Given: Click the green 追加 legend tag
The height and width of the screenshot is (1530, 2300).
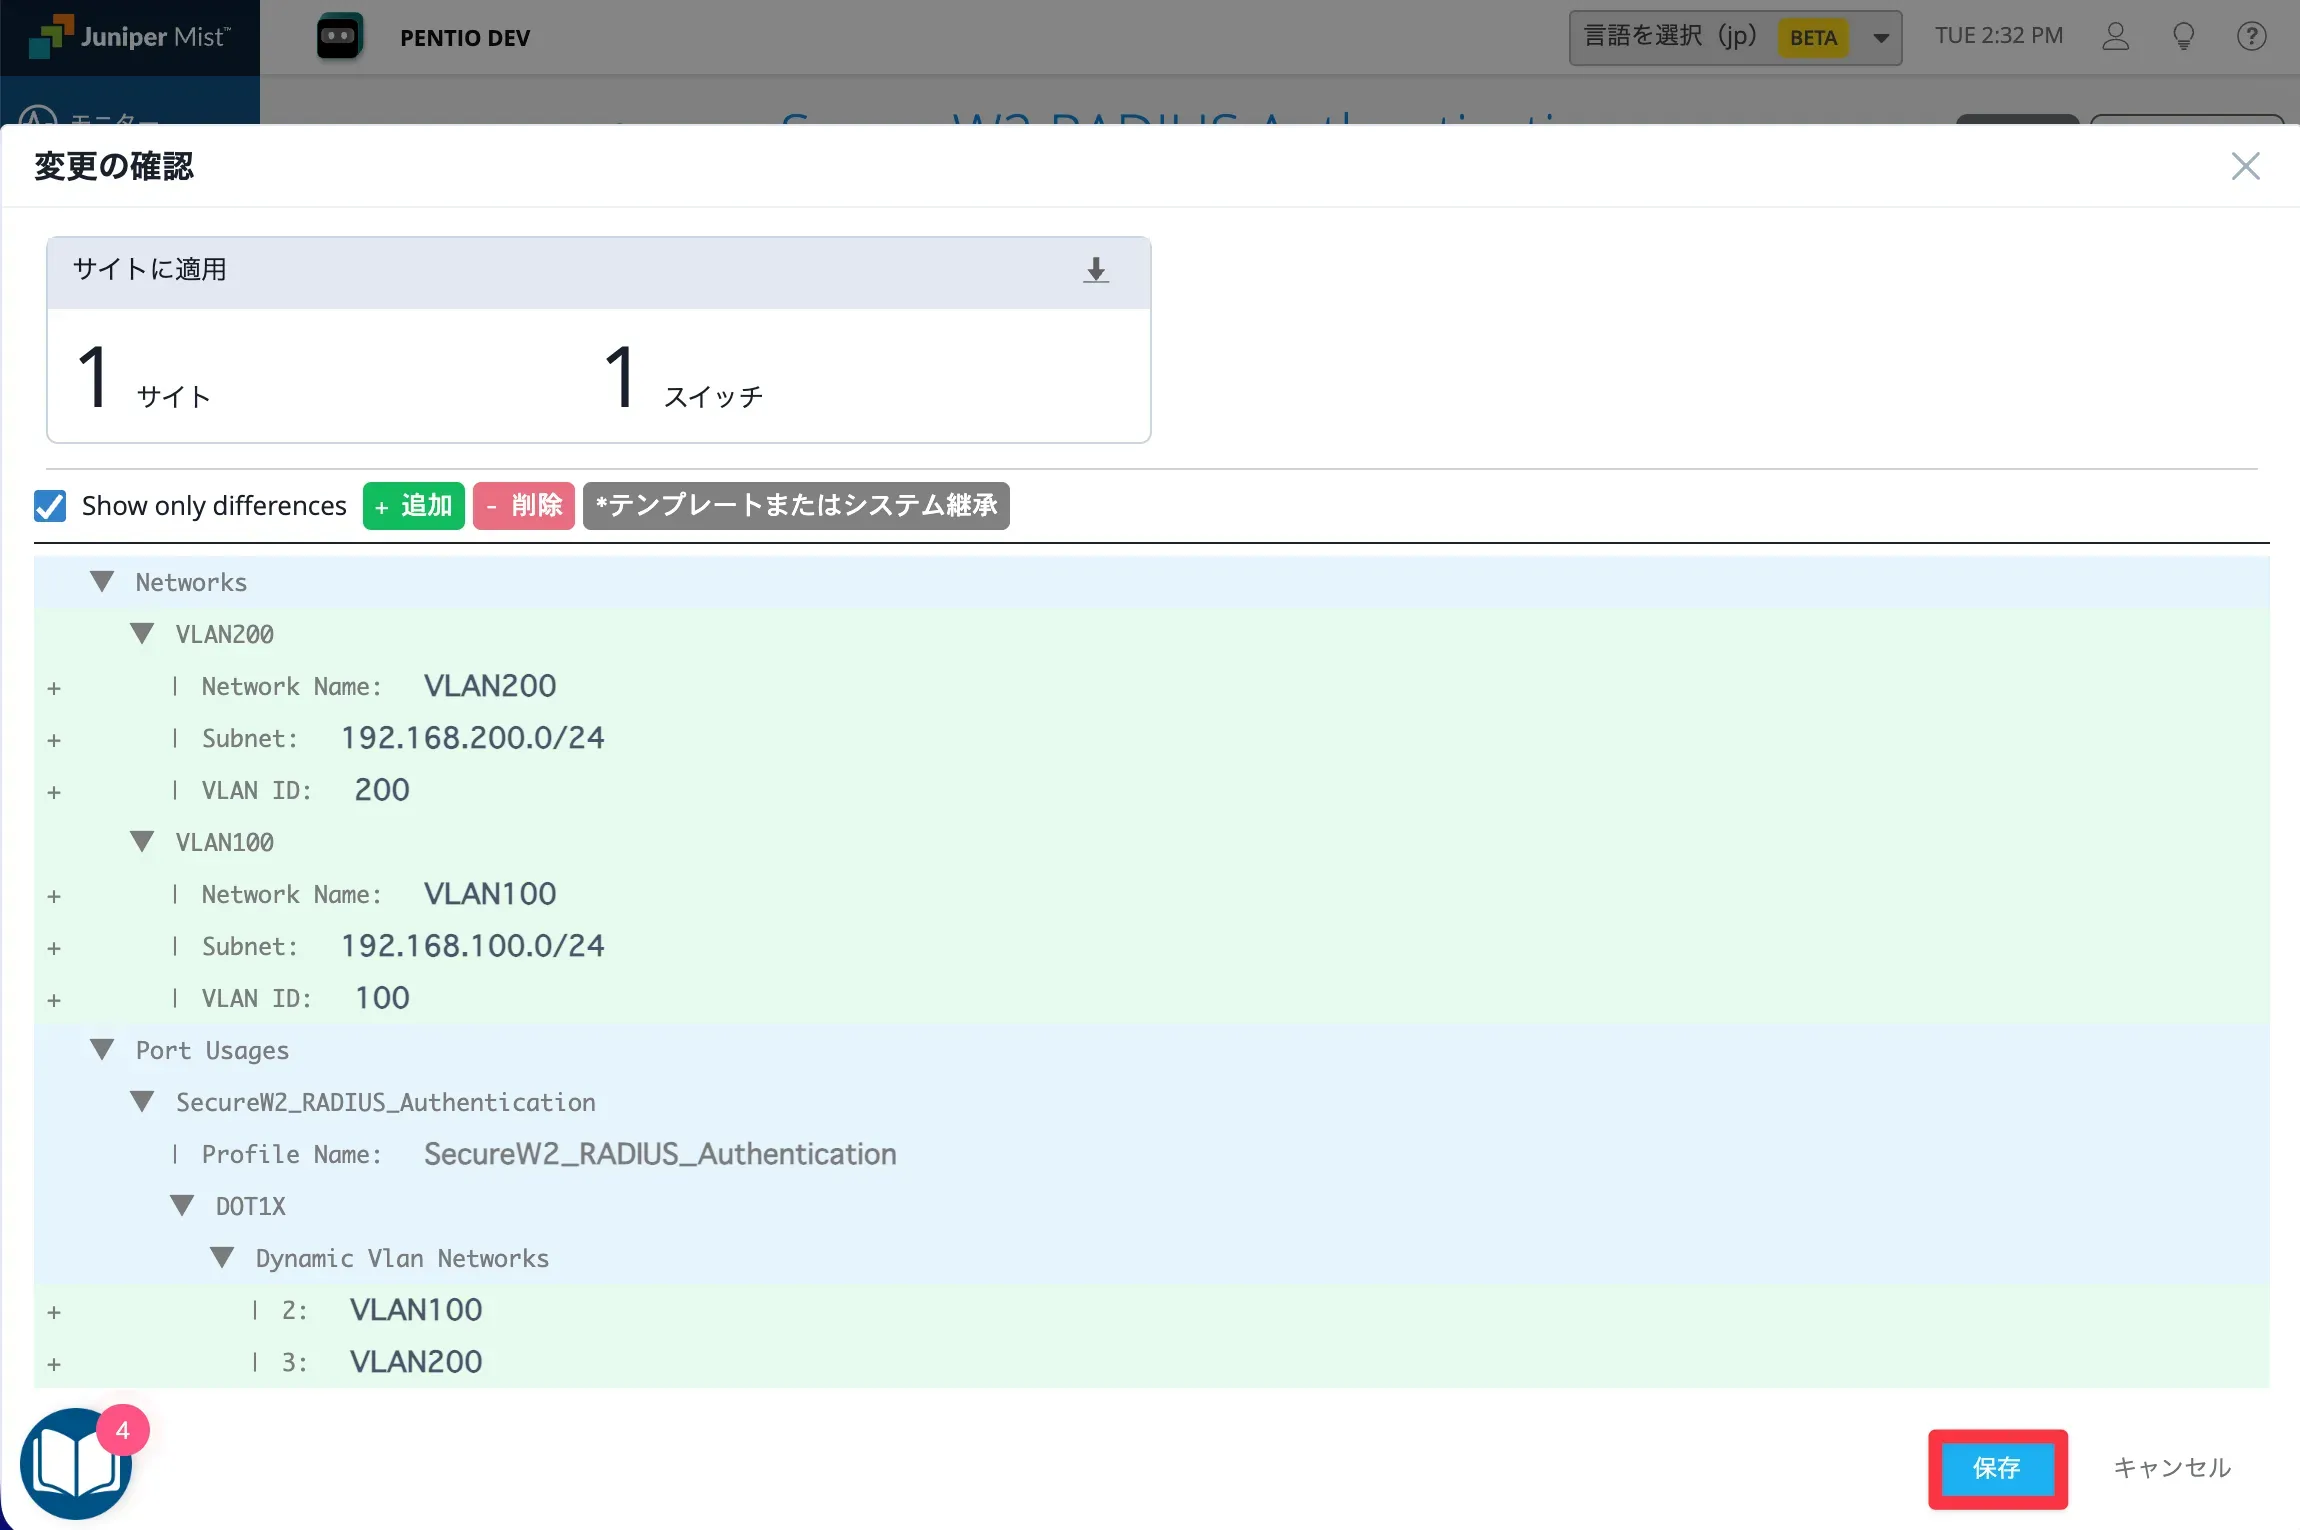Looking at the screenshot, I should [413, 506].
